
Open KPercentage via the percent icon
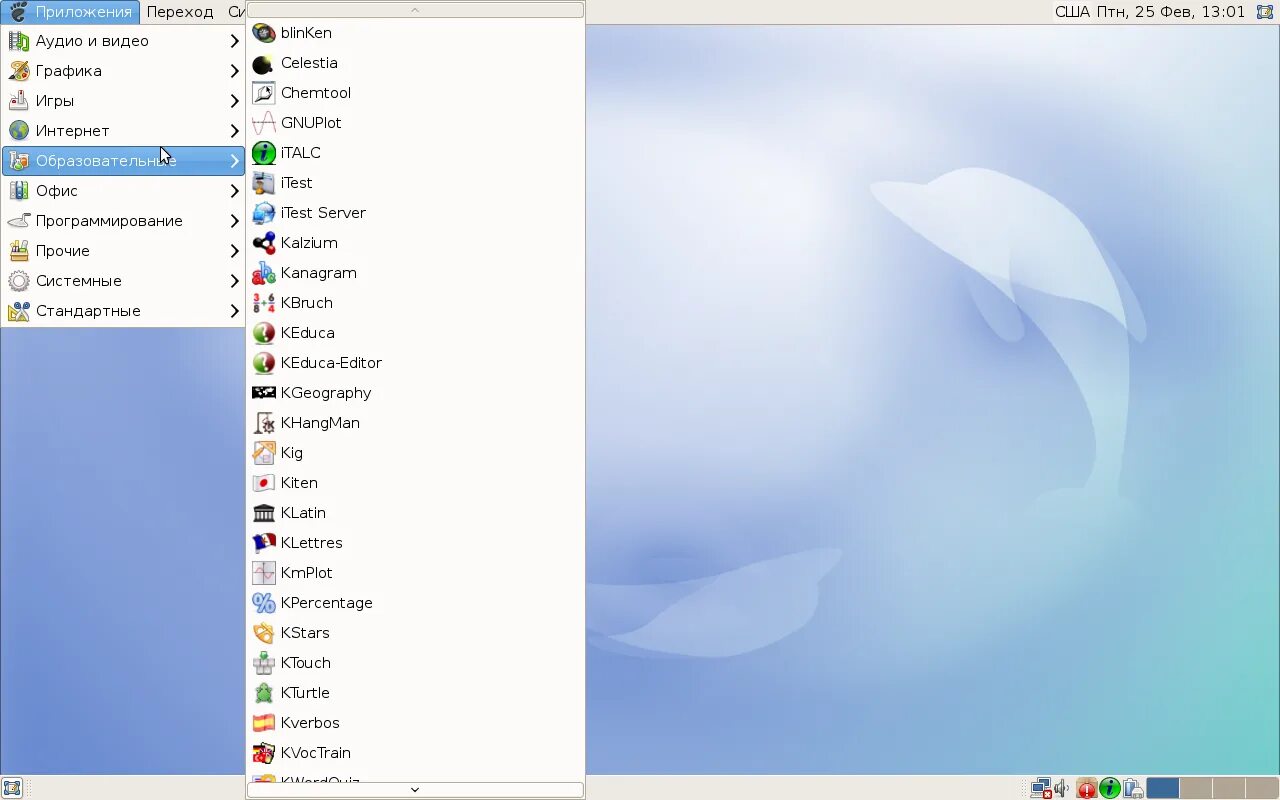(264, 603)
